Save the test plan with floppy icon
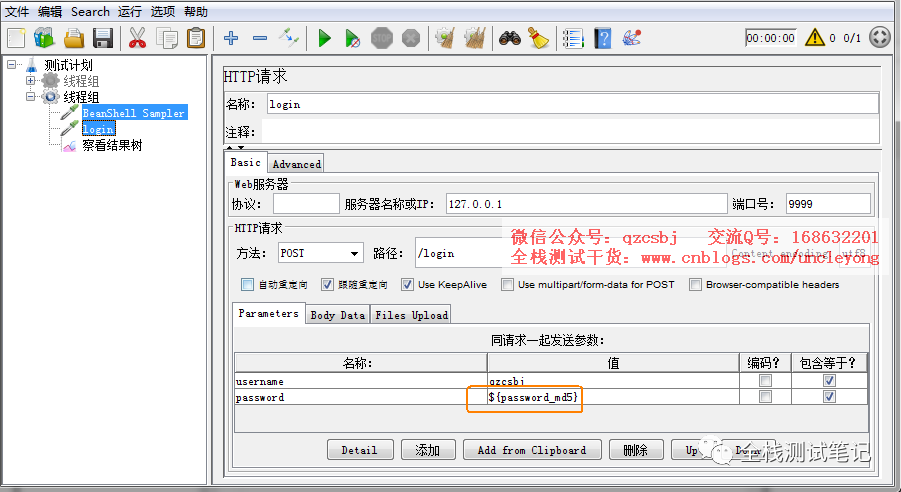The image size is (901, 492). click(x=103, y=39)
